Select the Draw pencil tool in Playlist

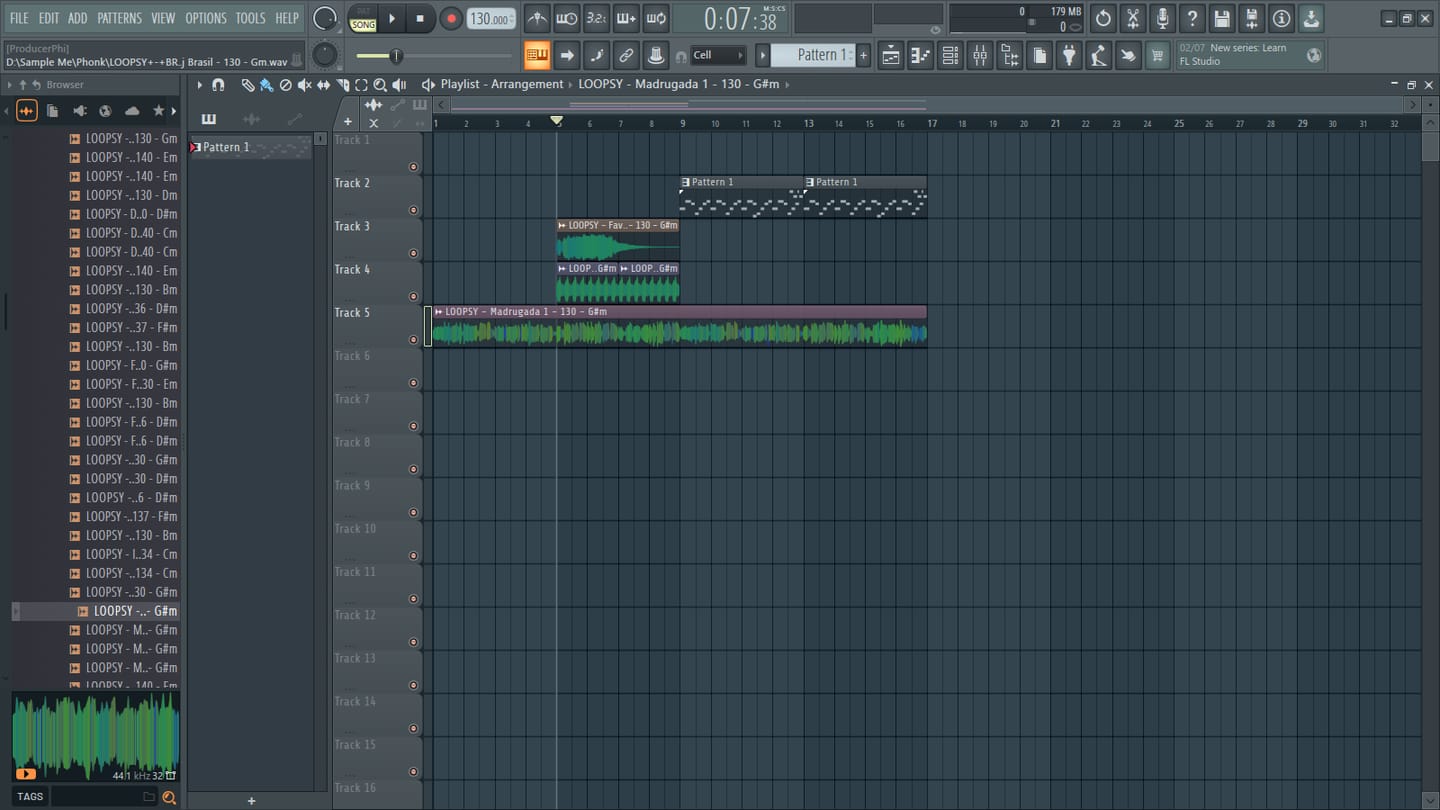248,85
